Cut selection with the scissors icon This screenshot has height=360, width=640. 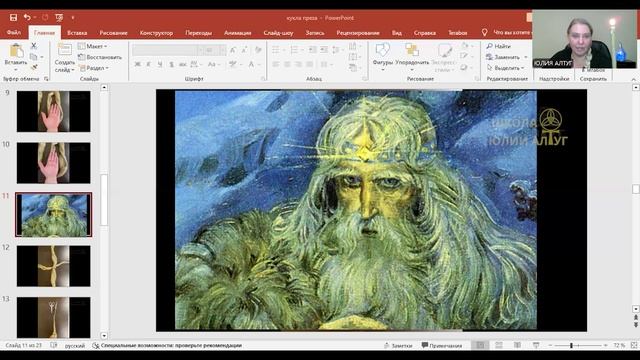[x=34, y=46]
